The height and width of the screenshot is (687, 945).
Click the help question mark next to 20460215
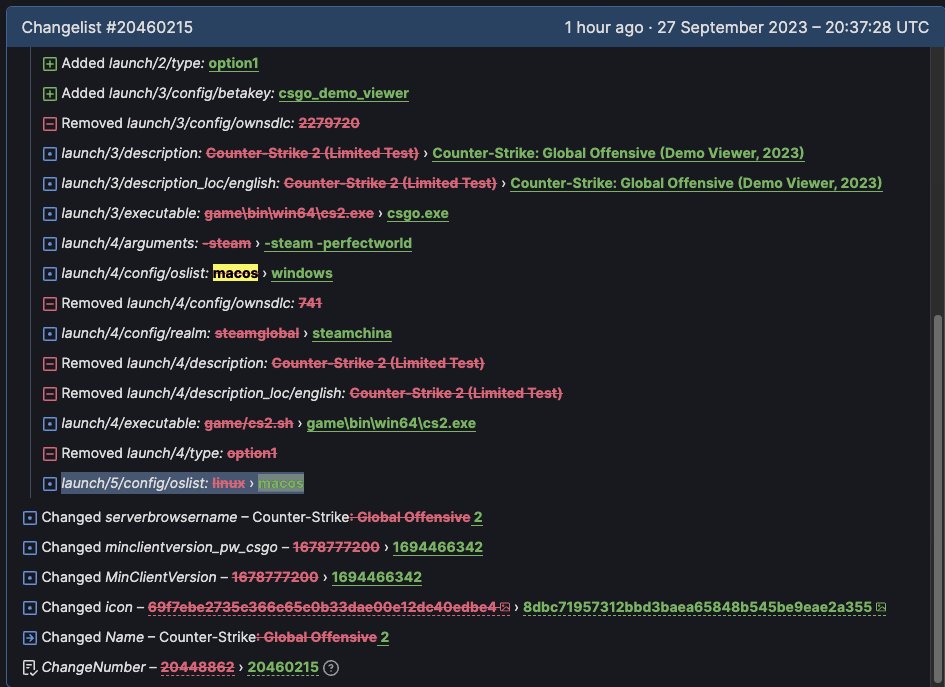(x=331, y=668)
